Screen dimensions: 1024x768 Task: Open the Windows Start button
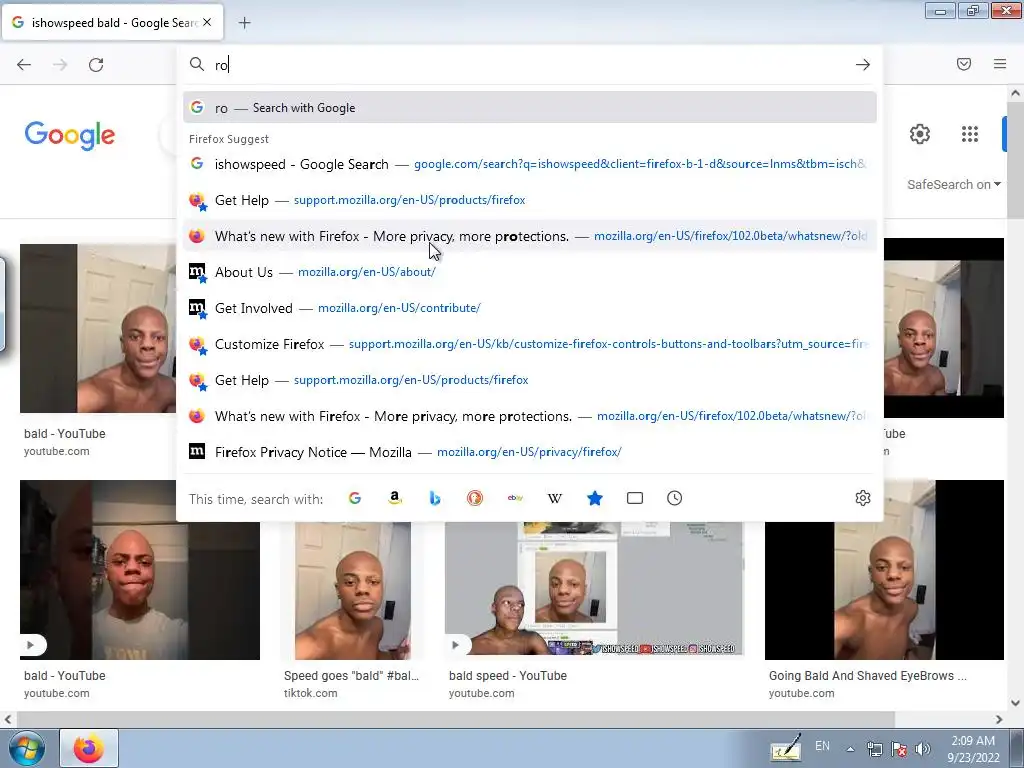click(27, 748)
